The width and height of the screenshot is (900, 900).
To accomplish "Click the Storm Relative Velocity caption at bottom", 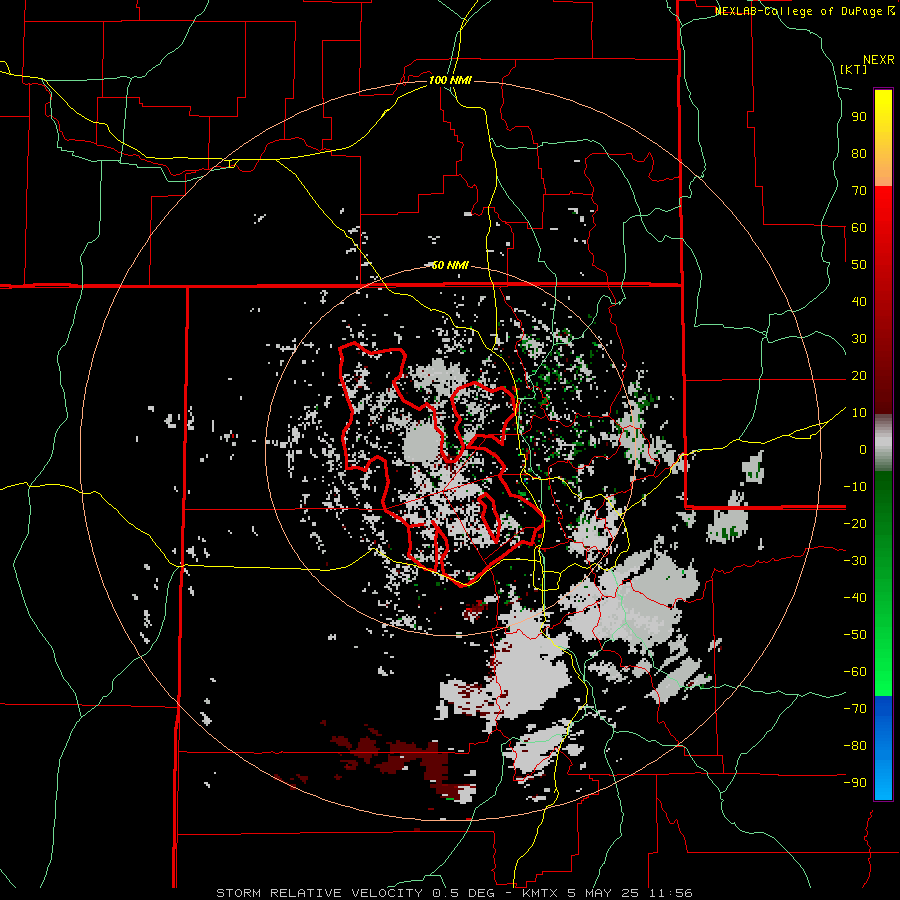I will click(x=454, y=893).
